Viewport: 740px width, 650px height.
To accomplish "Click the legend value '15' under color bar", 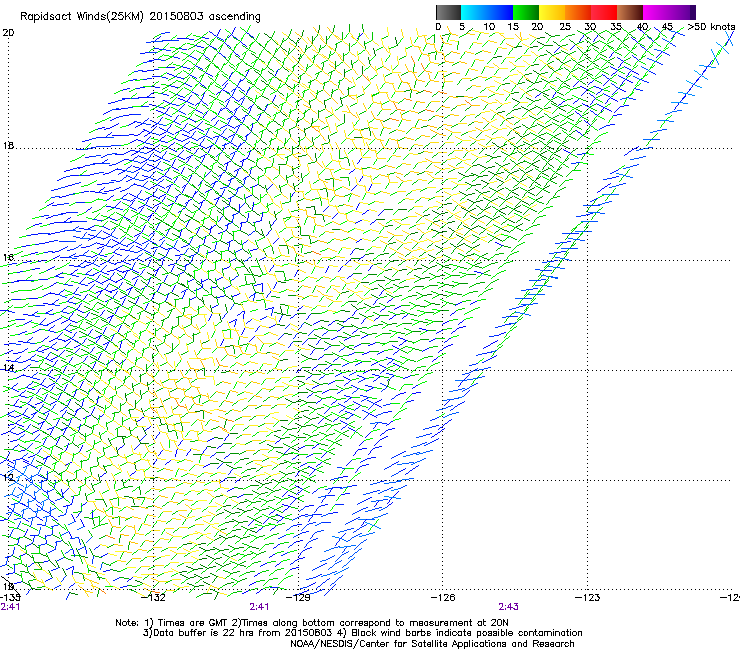I will pos(513,27).
